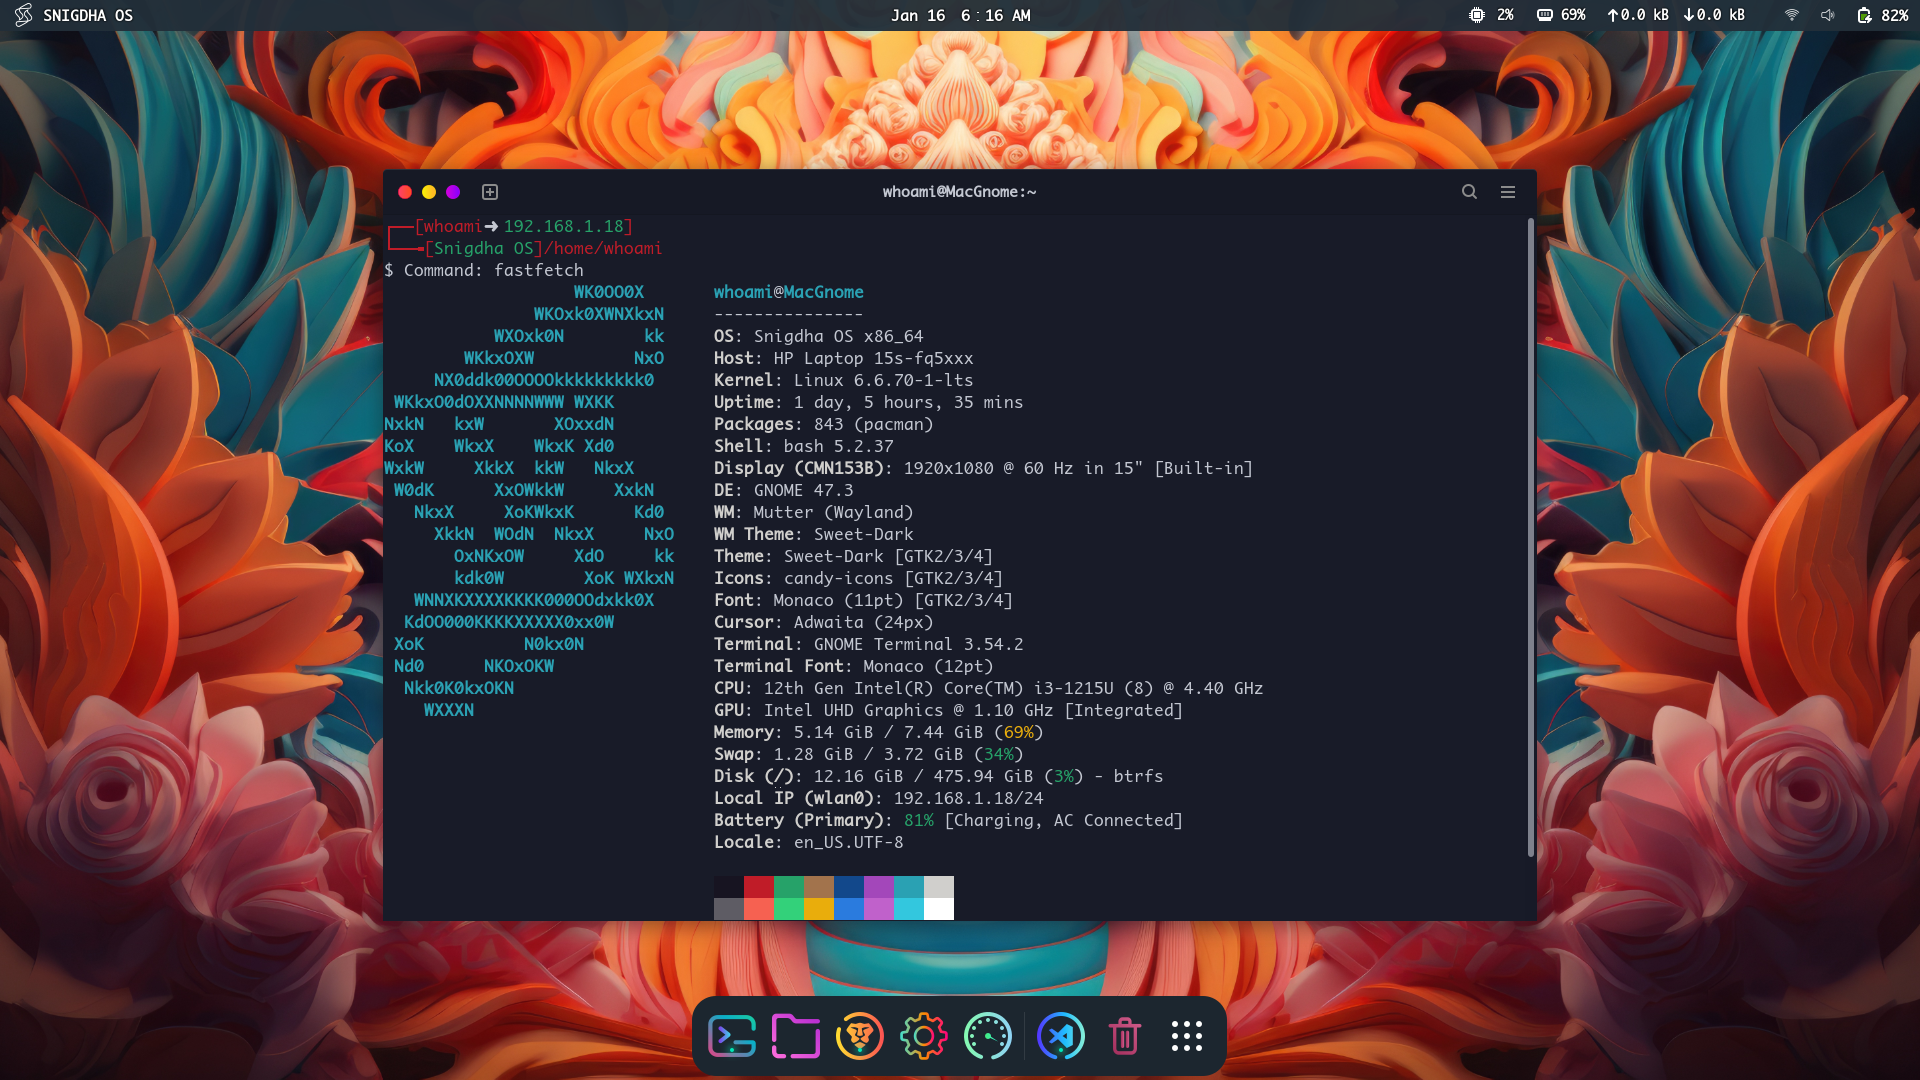The width and height of the screenshot is (1920, 1080).
Task: Click 'GNOME Terminal 3.54.2' value
Action: [x=919, y=644]
